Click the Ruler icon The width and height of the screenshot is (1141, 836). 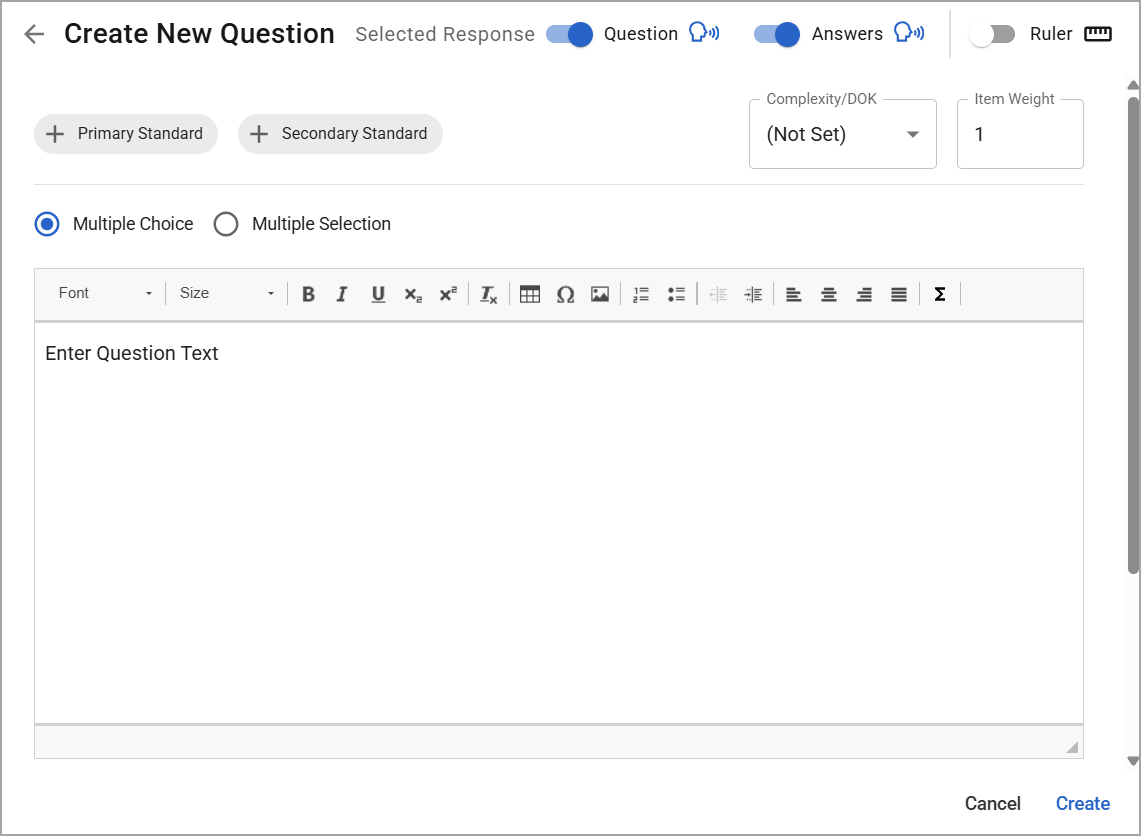tap(1097, 33)
